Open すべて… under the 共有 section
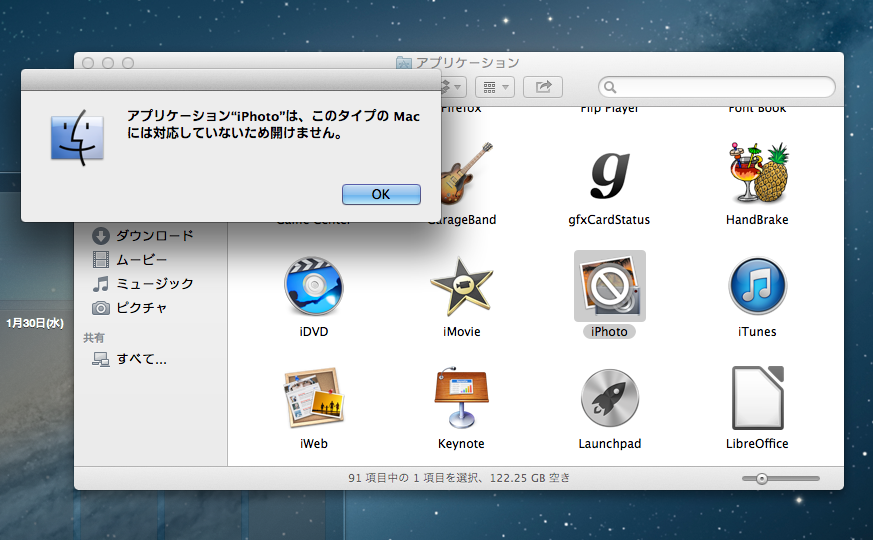Screen dimensions: 873x540 (x=141, y=359)
